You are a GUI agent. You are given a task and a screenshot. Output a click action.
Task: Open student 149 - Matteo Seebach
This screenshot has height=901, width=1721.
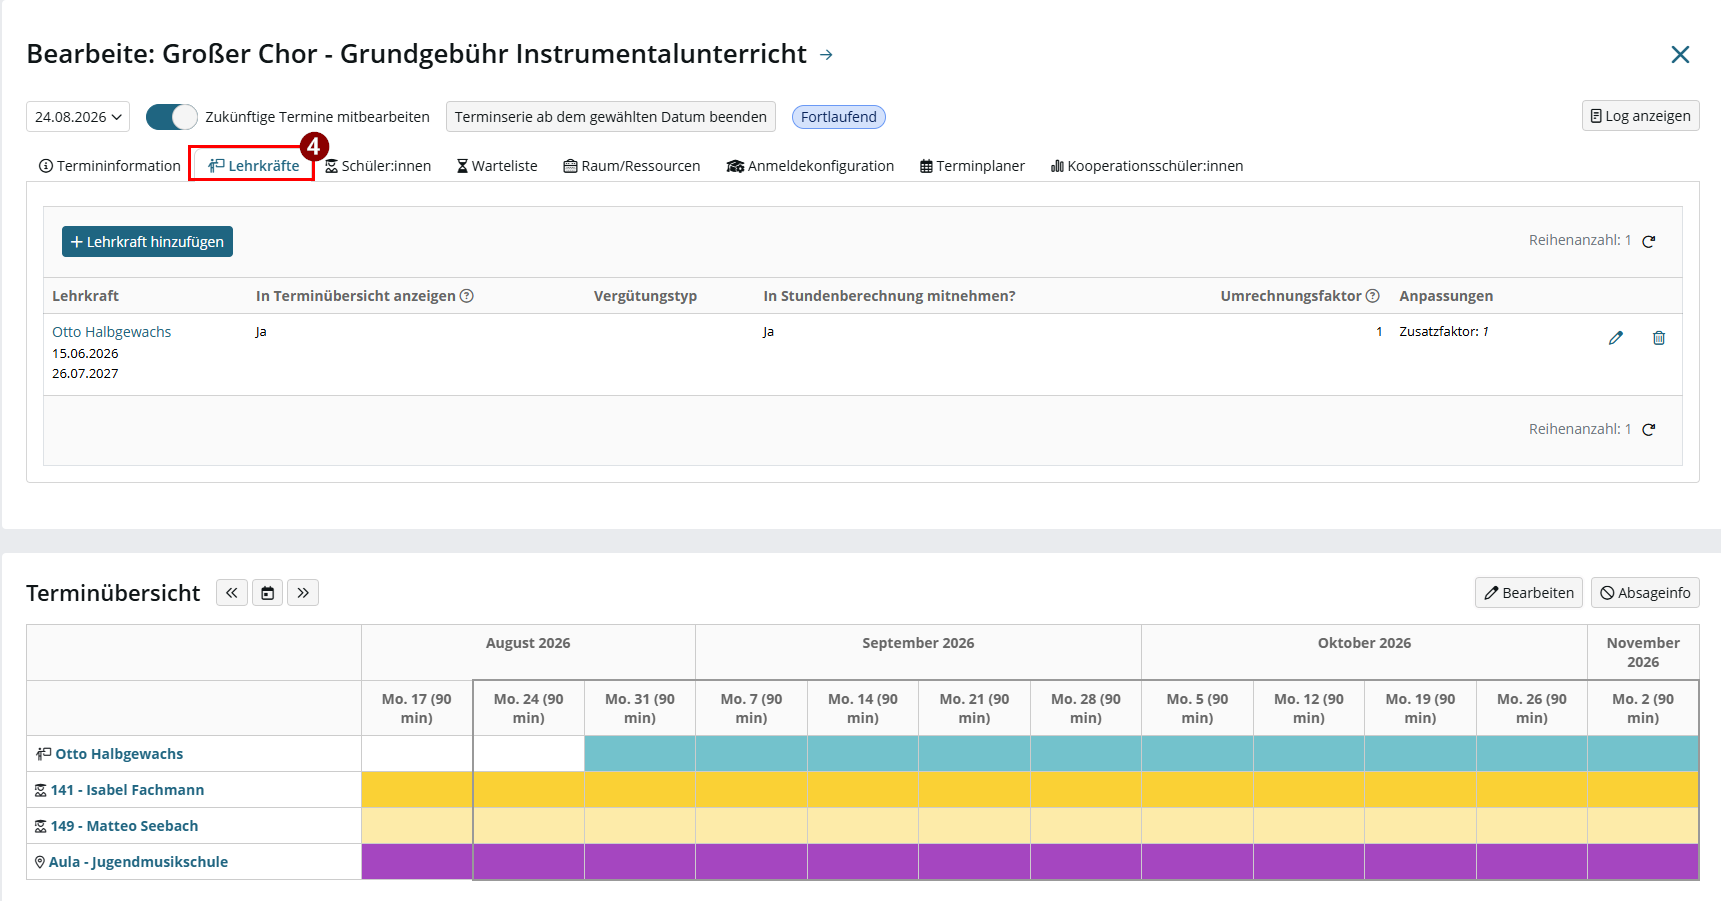[124, 826]
